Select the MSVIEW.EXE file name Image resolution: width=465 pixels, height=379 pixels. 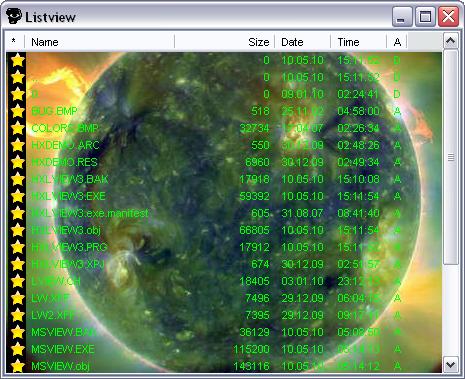(63, 349)
